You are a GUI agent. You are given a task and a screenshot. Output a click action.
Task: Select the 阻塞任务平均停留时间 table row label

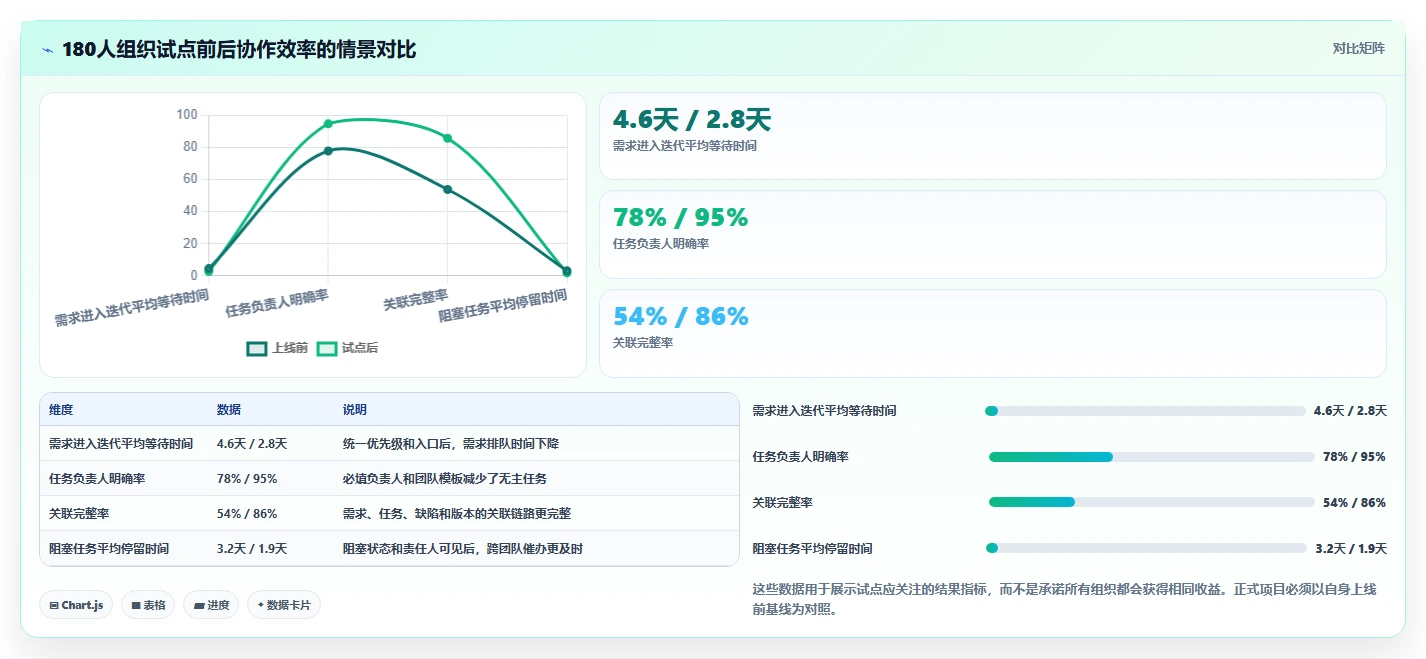pos(109,548)
